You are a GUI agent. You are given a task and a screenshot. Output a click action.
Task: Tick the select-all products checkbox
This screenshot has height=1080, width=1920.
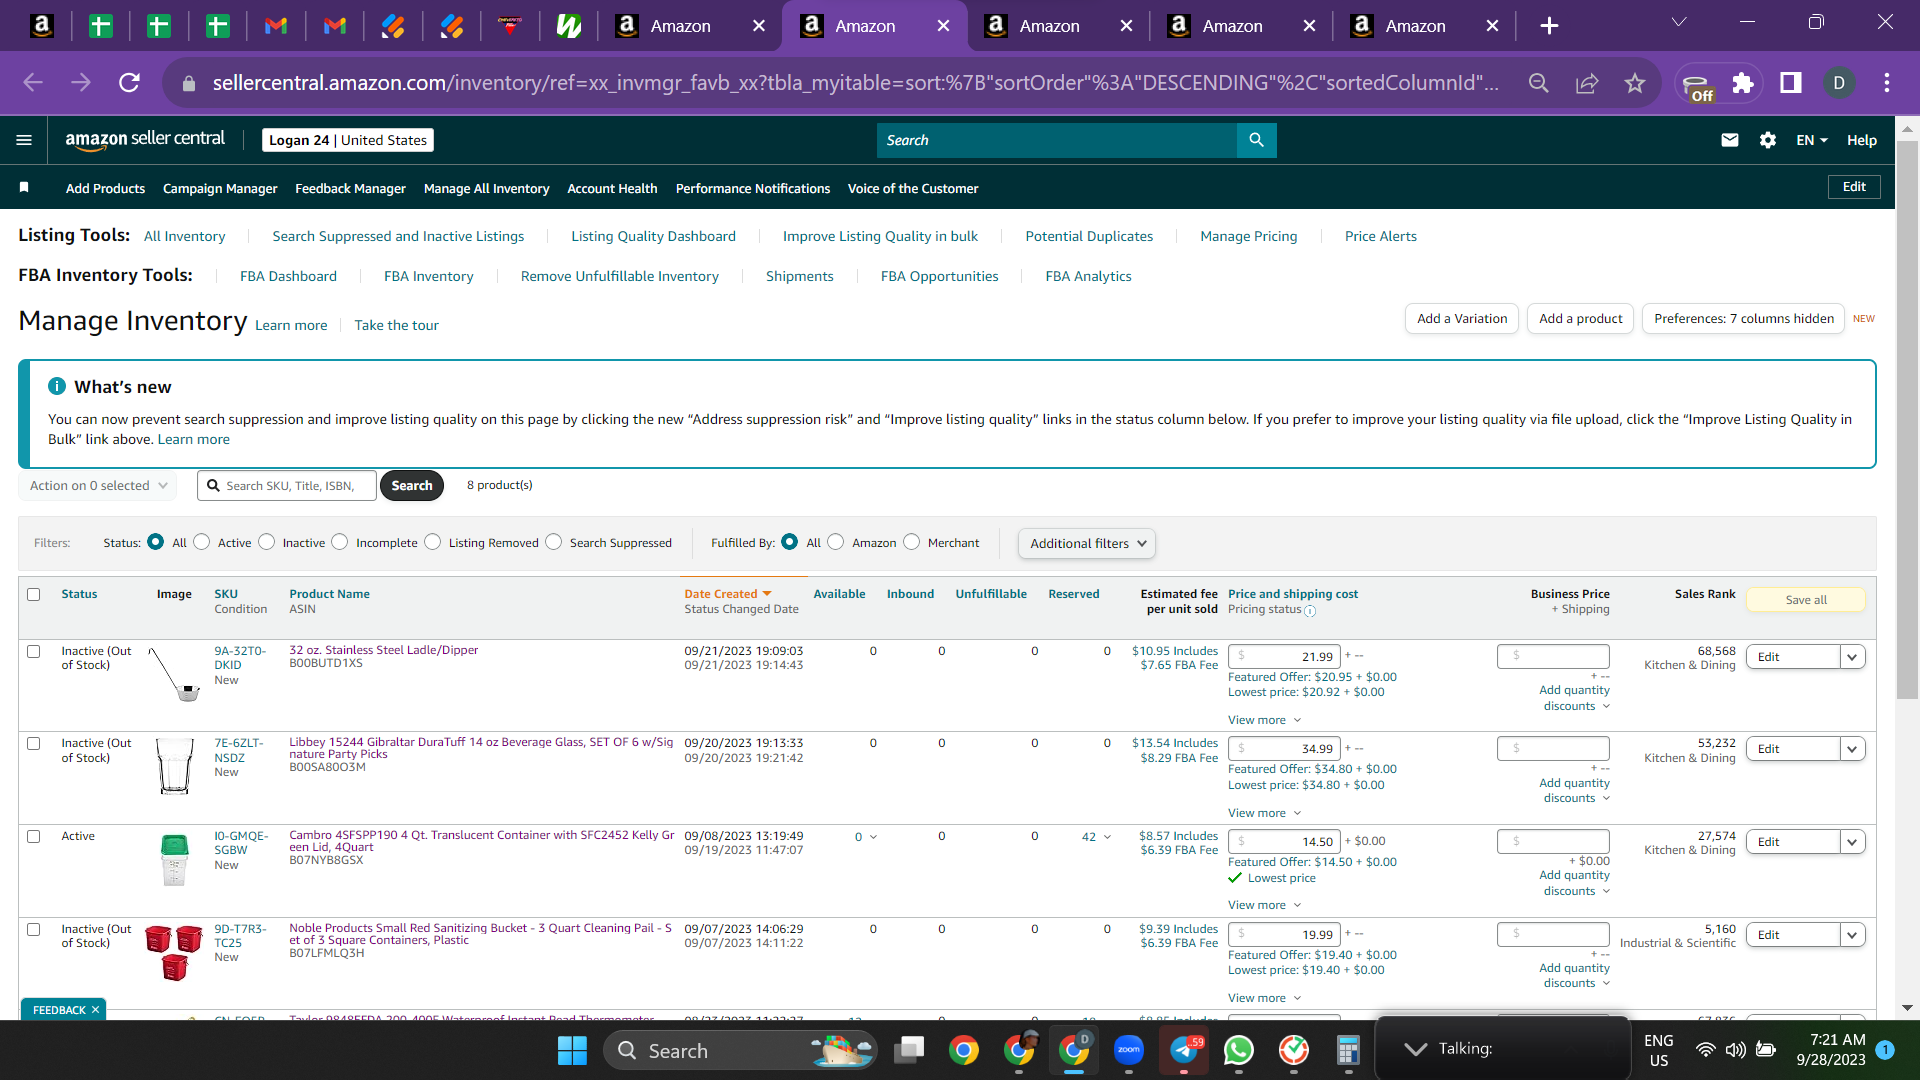pyautogui.click(x=34, y=594)
